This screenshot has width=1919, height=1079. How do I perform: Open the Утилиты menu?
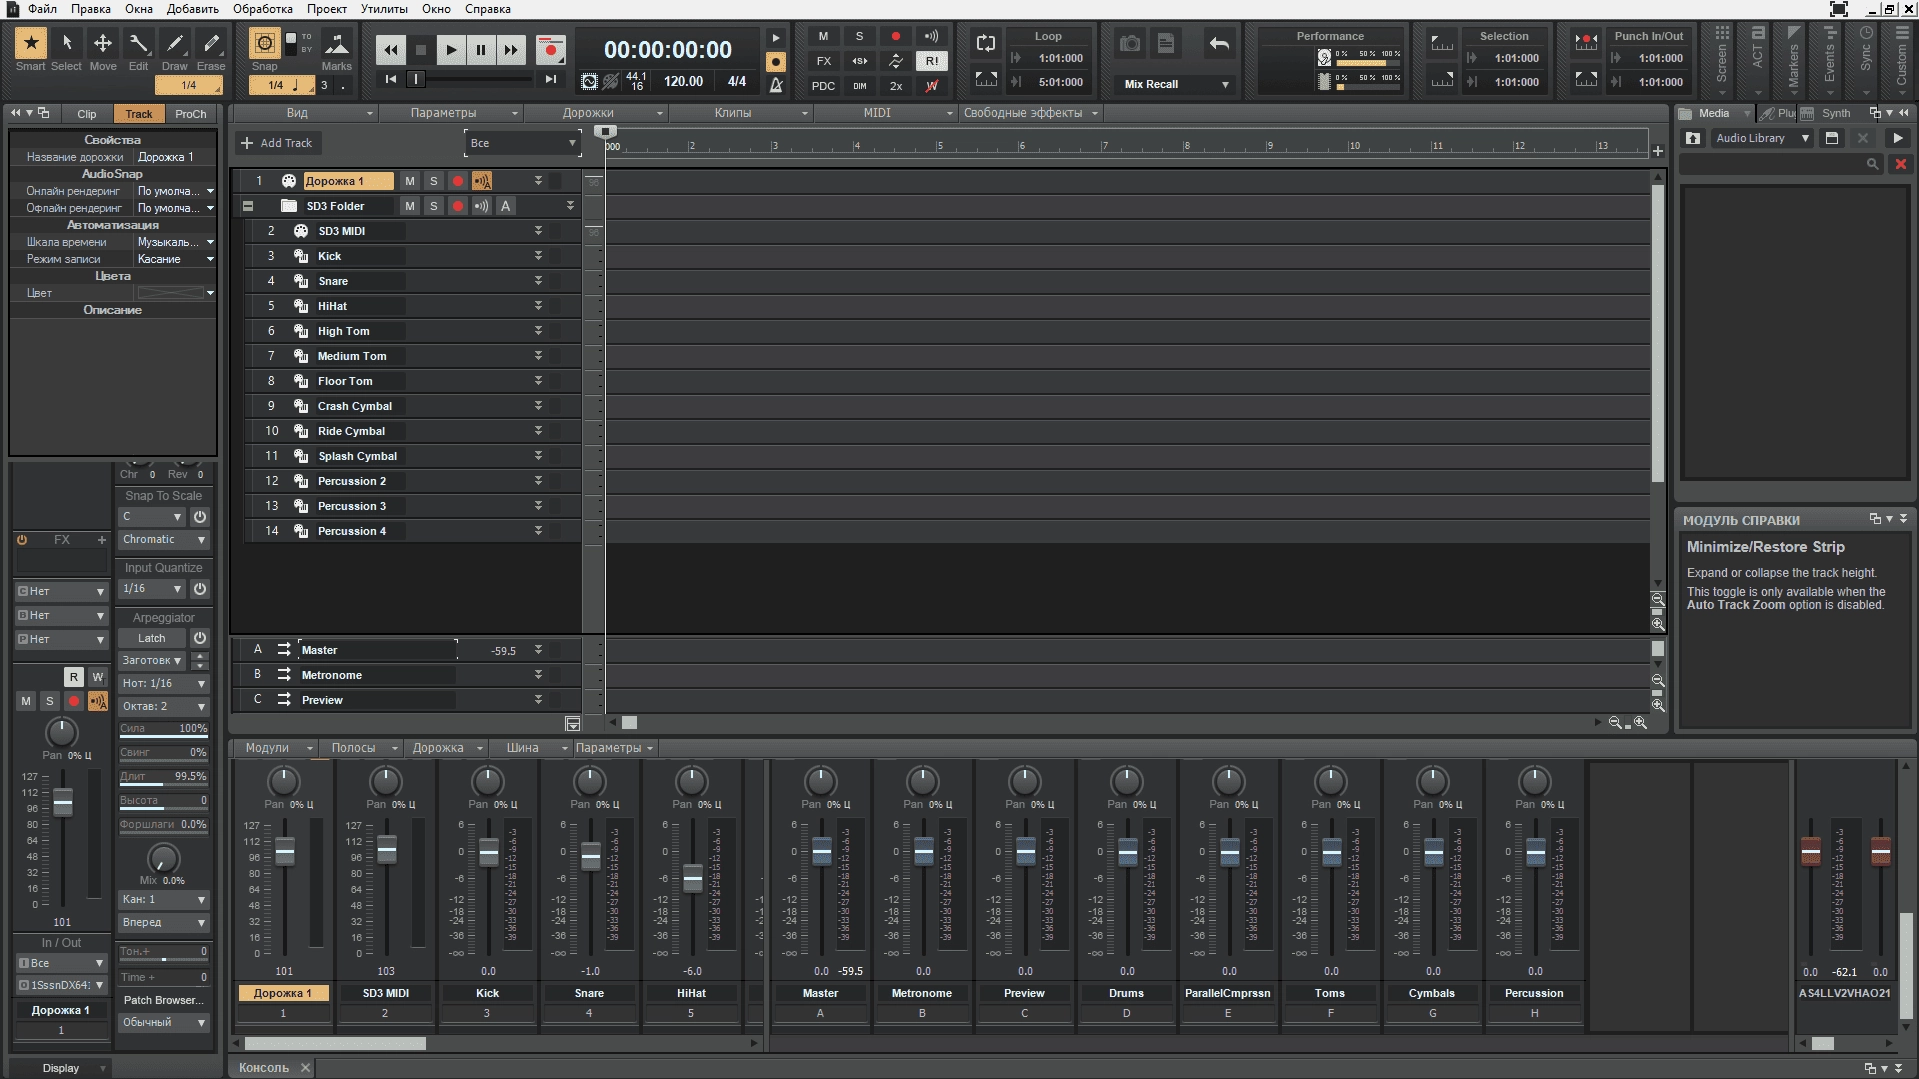point(384,9)
